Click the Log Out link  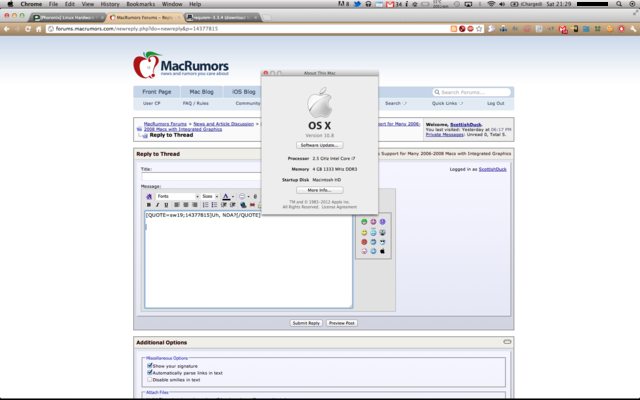point(496,104)
